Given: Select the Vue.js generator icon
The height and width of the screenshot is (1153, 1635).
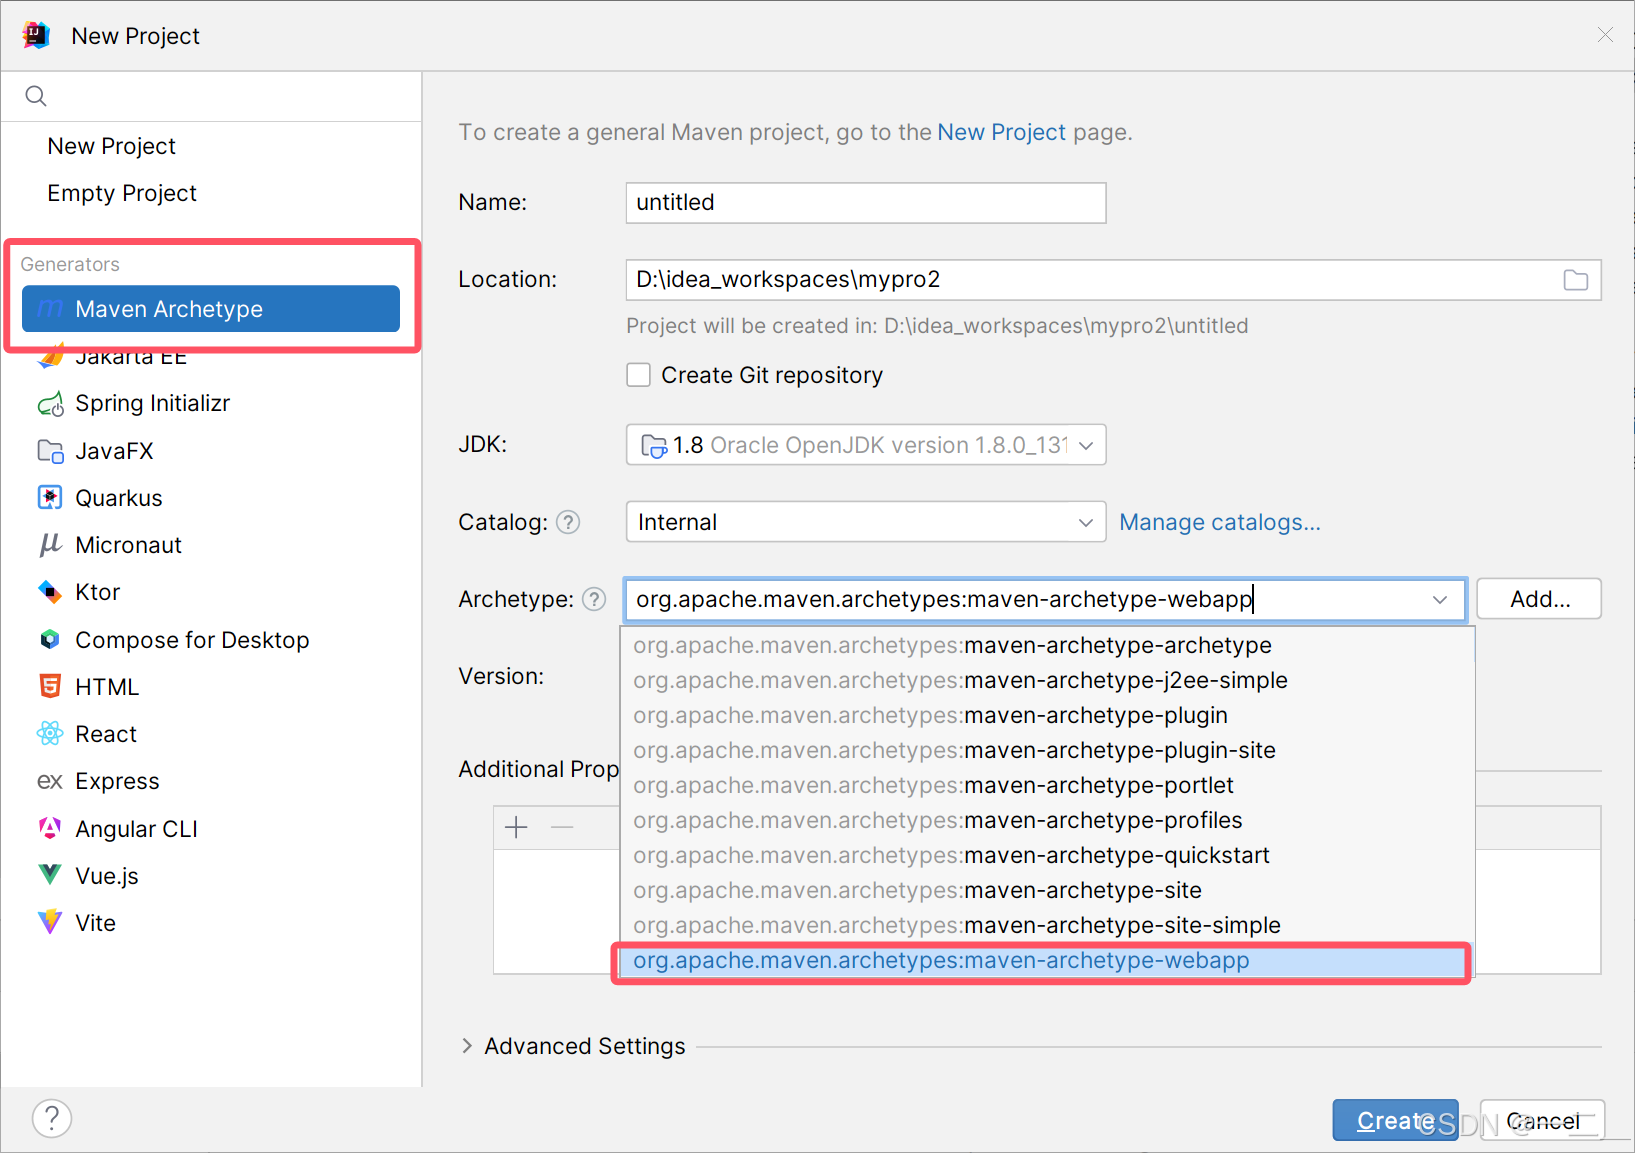Looking at the screenshot, I should click(50, 875).
